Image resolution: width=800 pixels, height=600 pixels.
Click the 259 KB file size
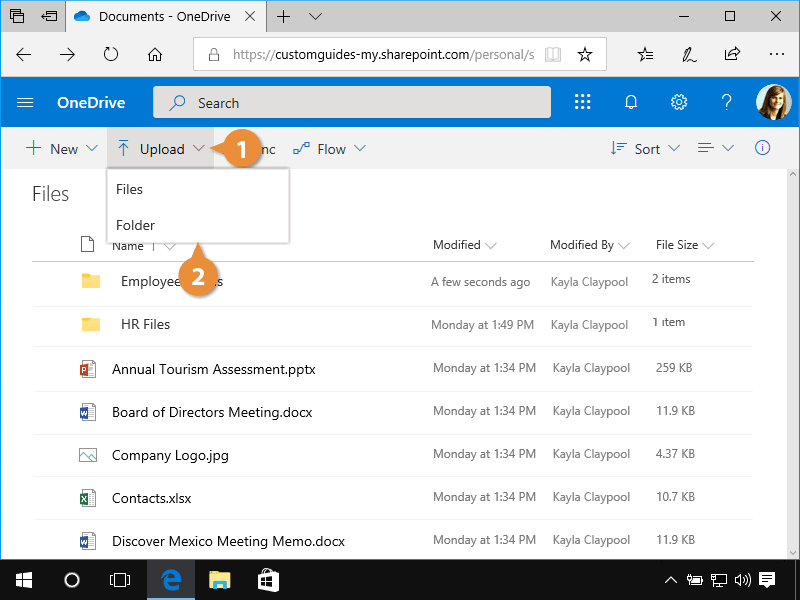[x=673, y=367]
